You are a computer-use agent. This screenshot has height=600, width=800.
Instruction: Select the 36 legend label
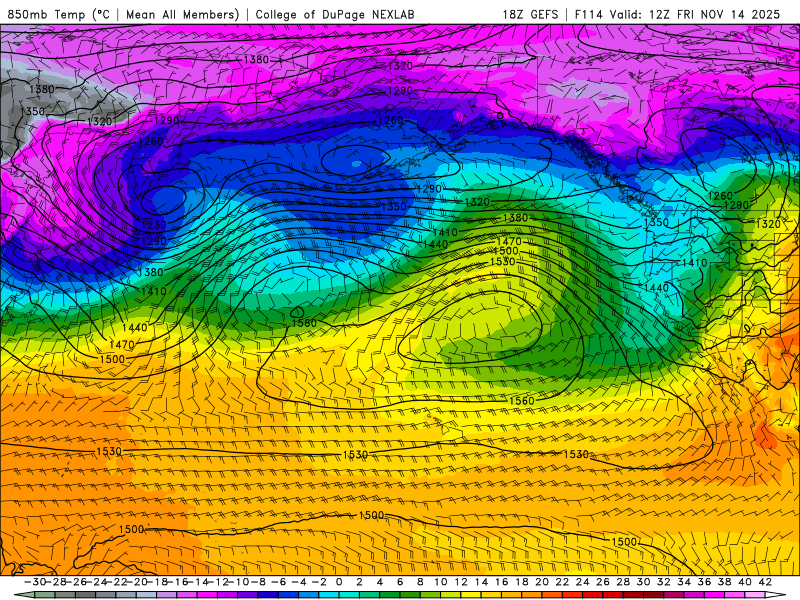(705, 582)
